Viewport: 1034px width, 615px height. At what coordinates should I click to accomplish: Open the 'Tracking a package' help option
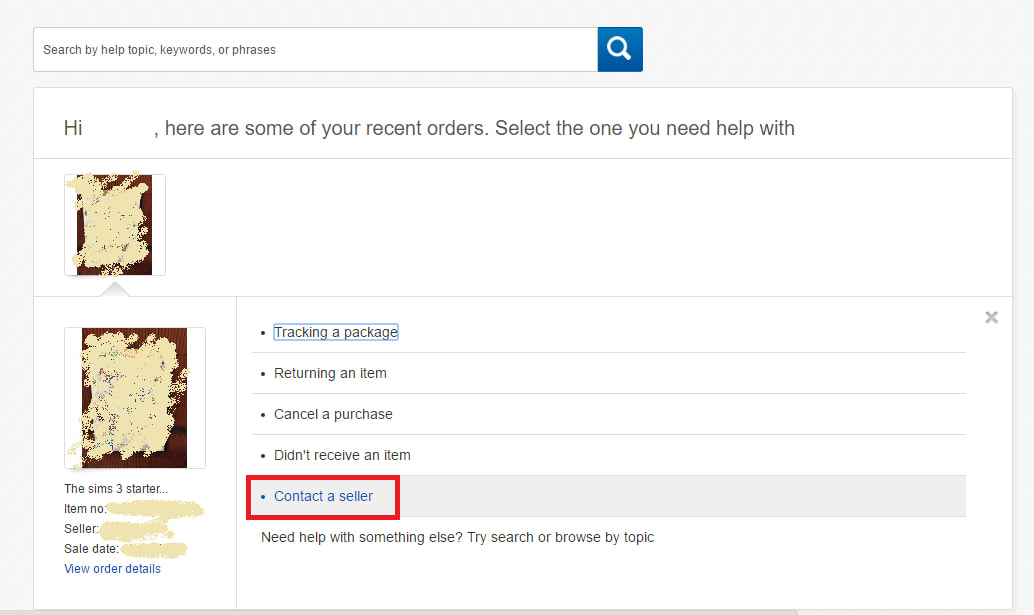335,332
